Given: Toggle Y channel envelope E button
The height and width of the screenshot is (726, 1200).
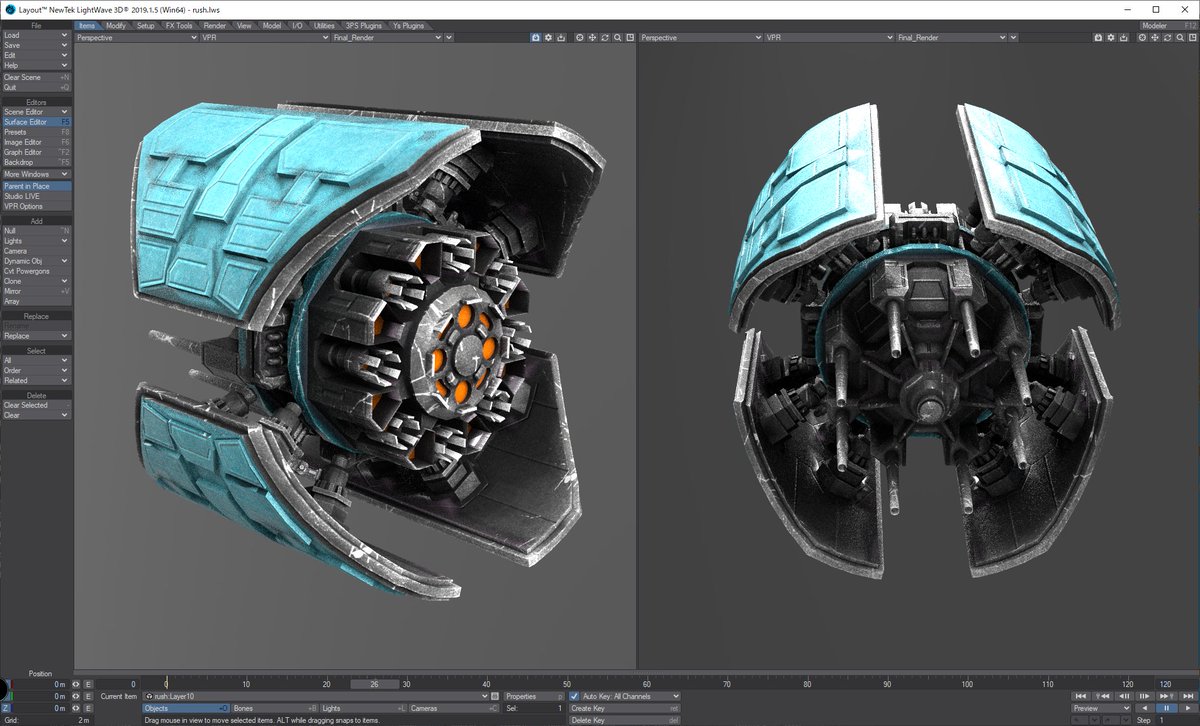Looking at the screenshot, I should pos(88,696).
